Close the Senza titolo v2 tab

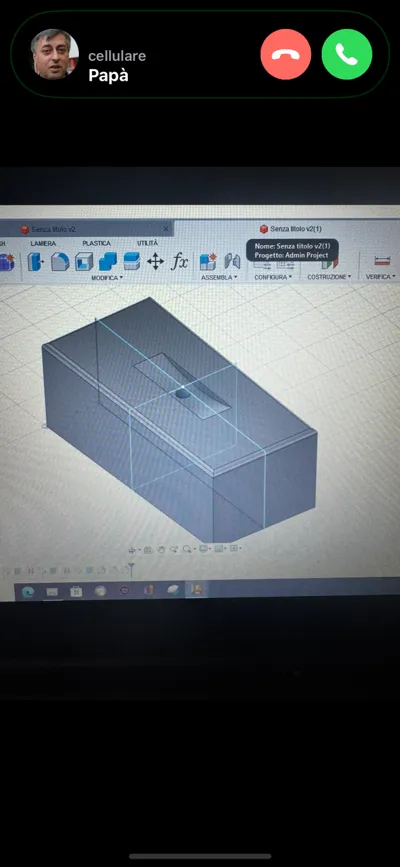point(165,228)
